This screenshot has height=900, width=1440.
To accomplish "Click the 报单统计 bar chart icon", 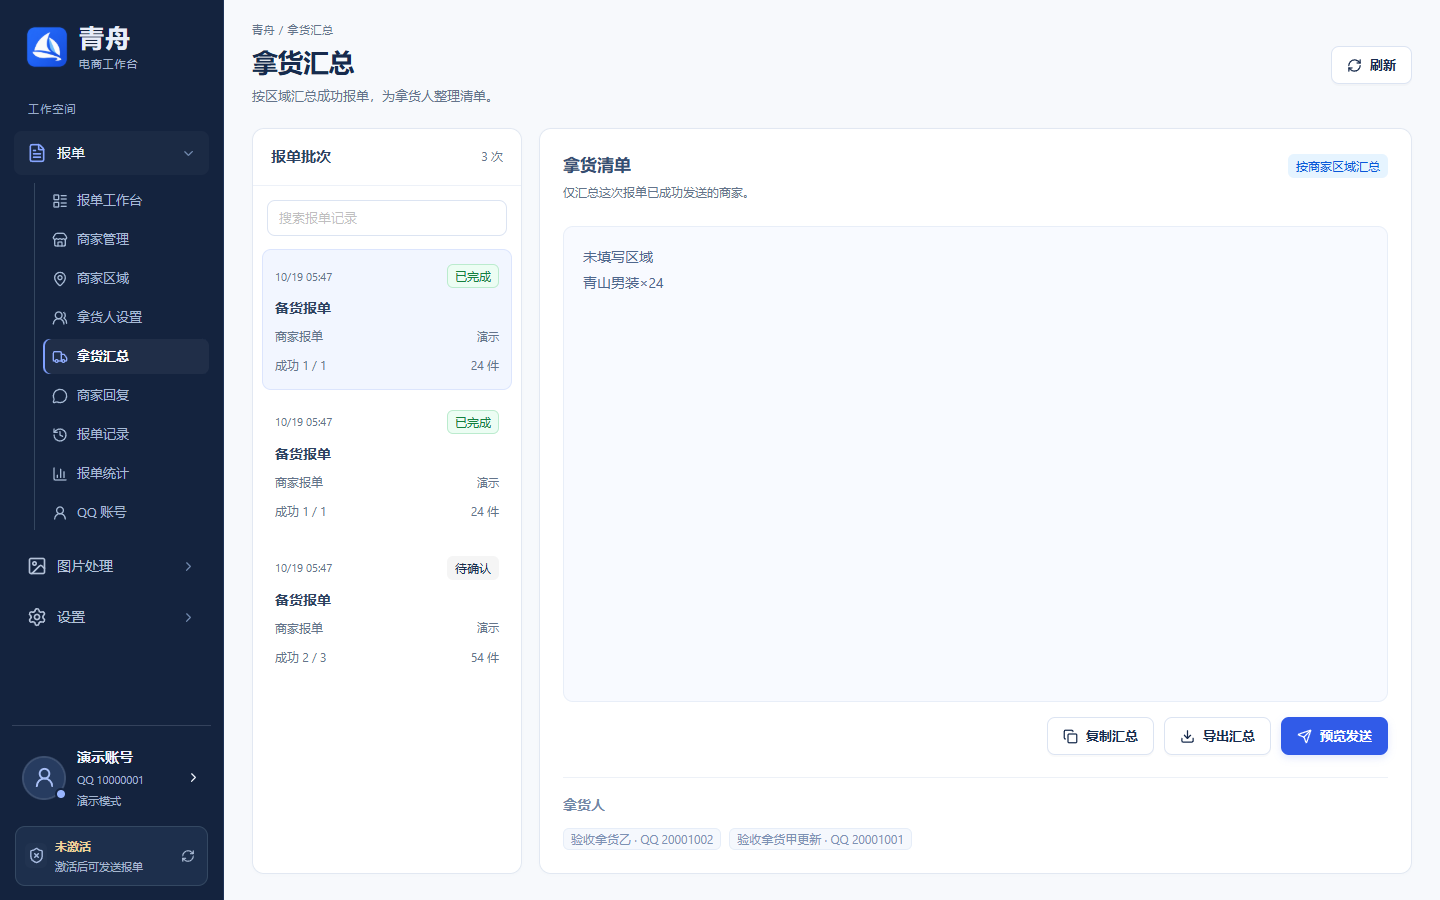I will (60, 474).
